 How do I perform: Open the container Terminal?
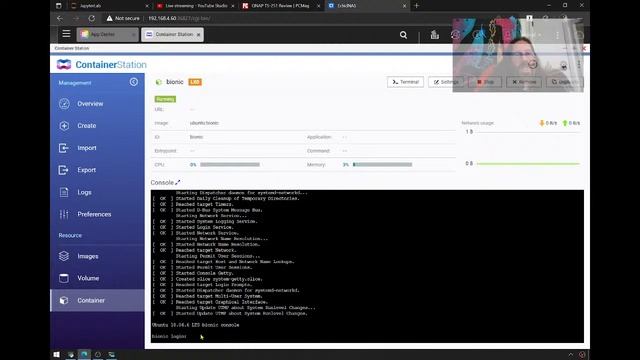point(405,82)
